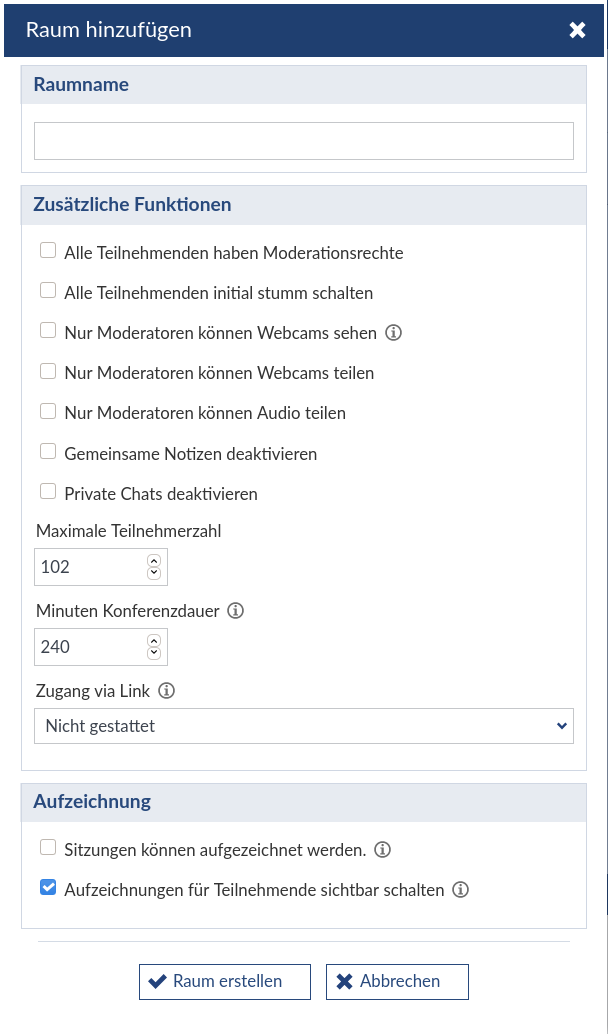
Task: Decrease Maximale Teilnehmerzahl with down arrow
Action: pyautogui.click(x=154, y=572)
